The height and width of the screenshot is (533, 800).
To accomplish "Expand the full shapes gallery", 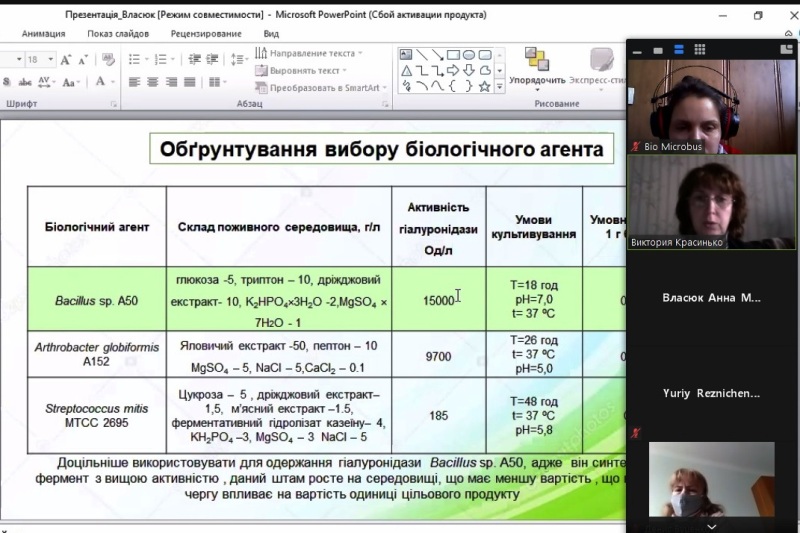I will 500,87.
